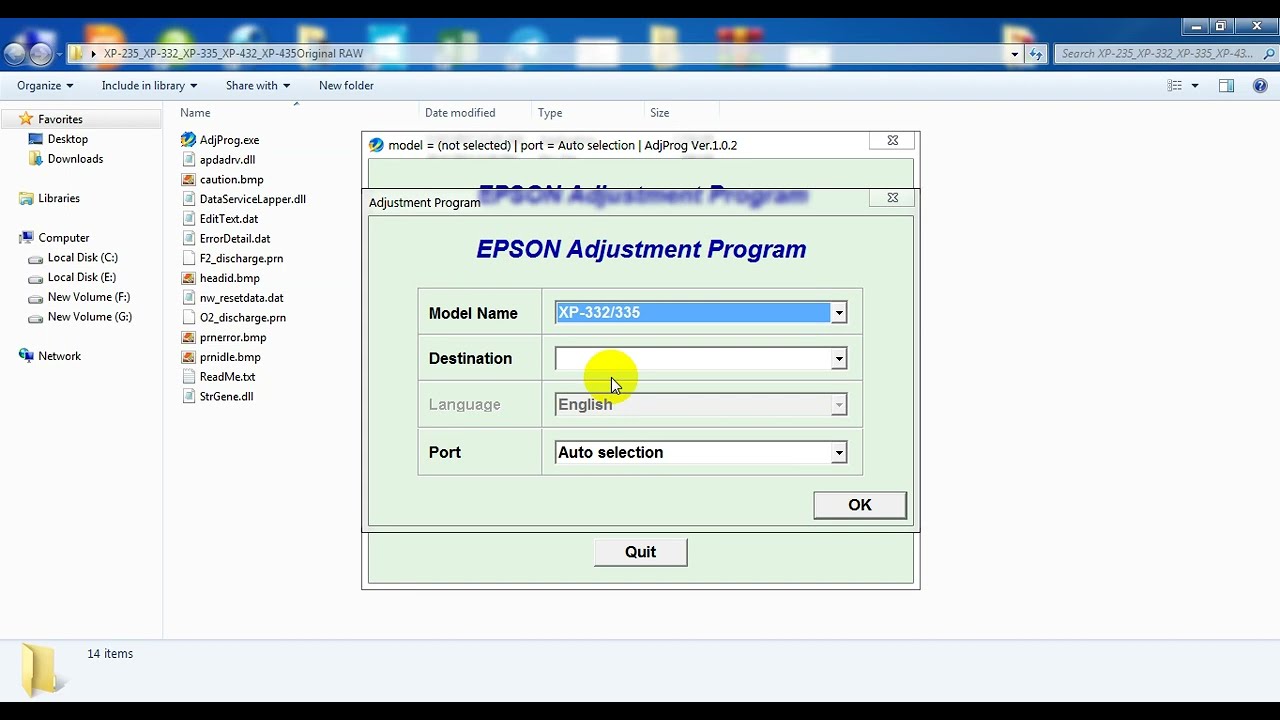Close the Adjustment Program dialog
The image size is (1280, 720).
coord(892,198)
